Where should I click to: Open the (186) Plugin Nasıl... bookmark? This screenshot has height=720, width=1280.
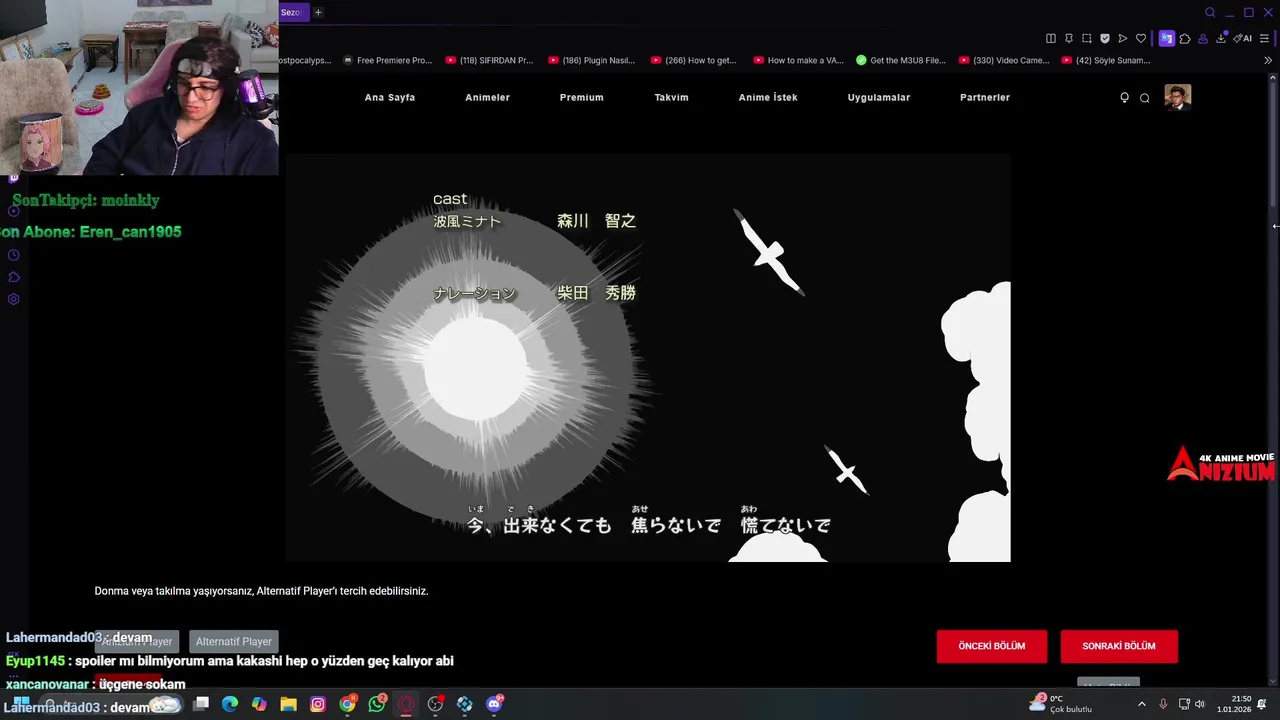pyautogui.click(x=592, y=60)
